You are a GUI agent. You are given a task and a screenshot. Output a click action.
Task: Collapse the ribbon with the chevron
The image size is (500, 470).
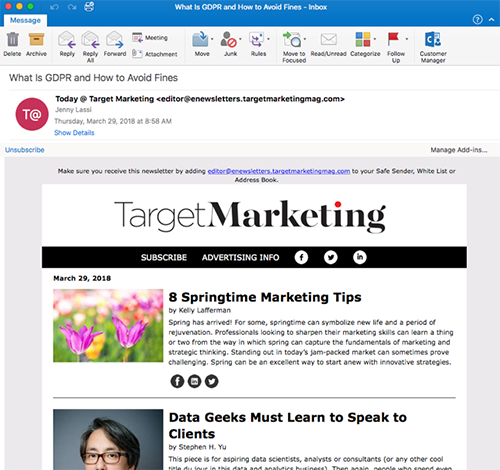[491, 20]
